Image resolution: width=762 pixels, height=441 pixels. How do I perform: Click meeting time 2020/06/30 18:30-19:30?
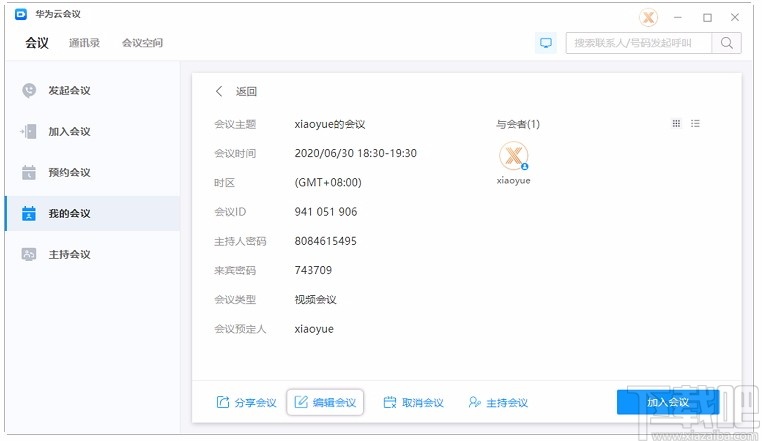point(356,154)
